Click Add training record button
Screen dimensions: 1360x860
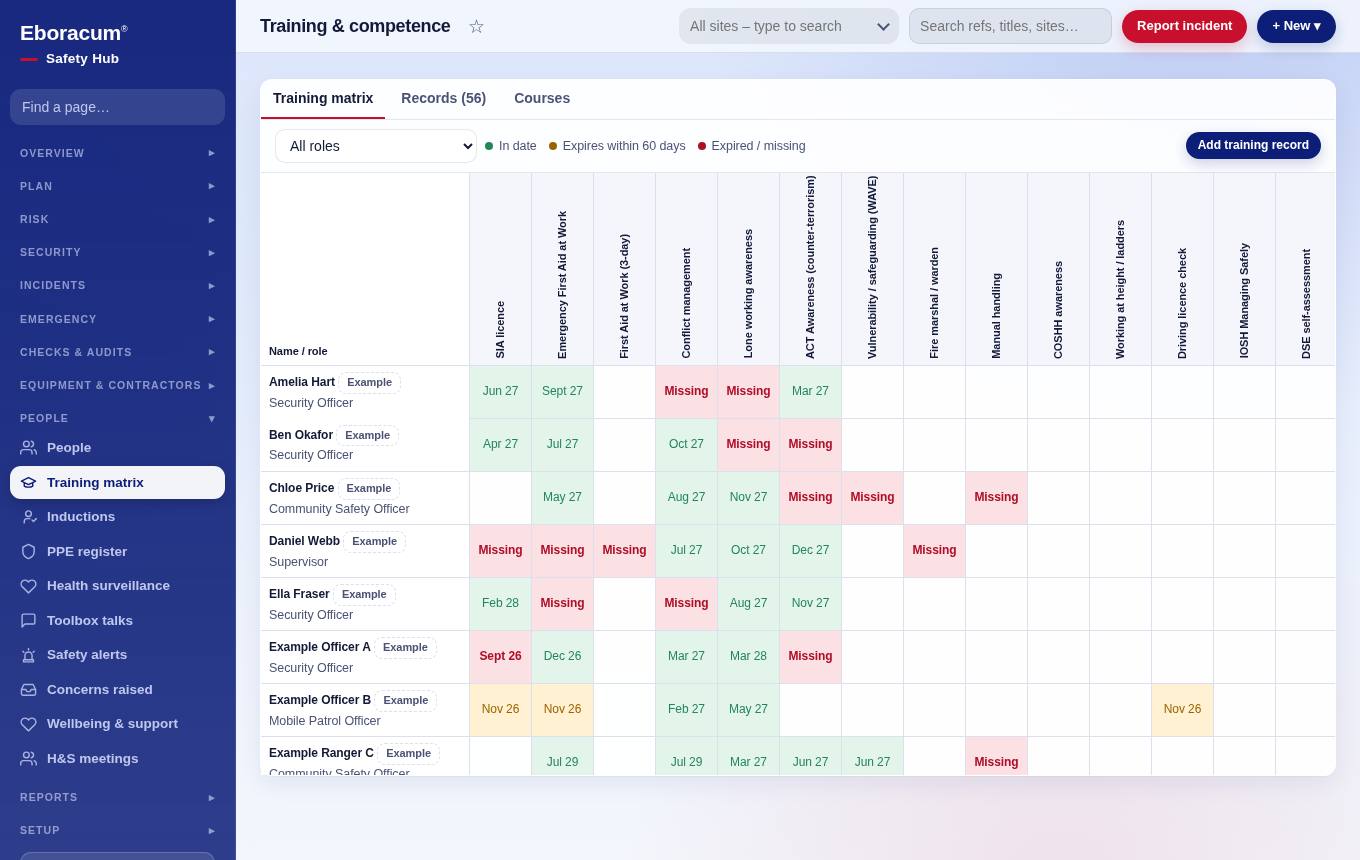[x=1253, y=145]
